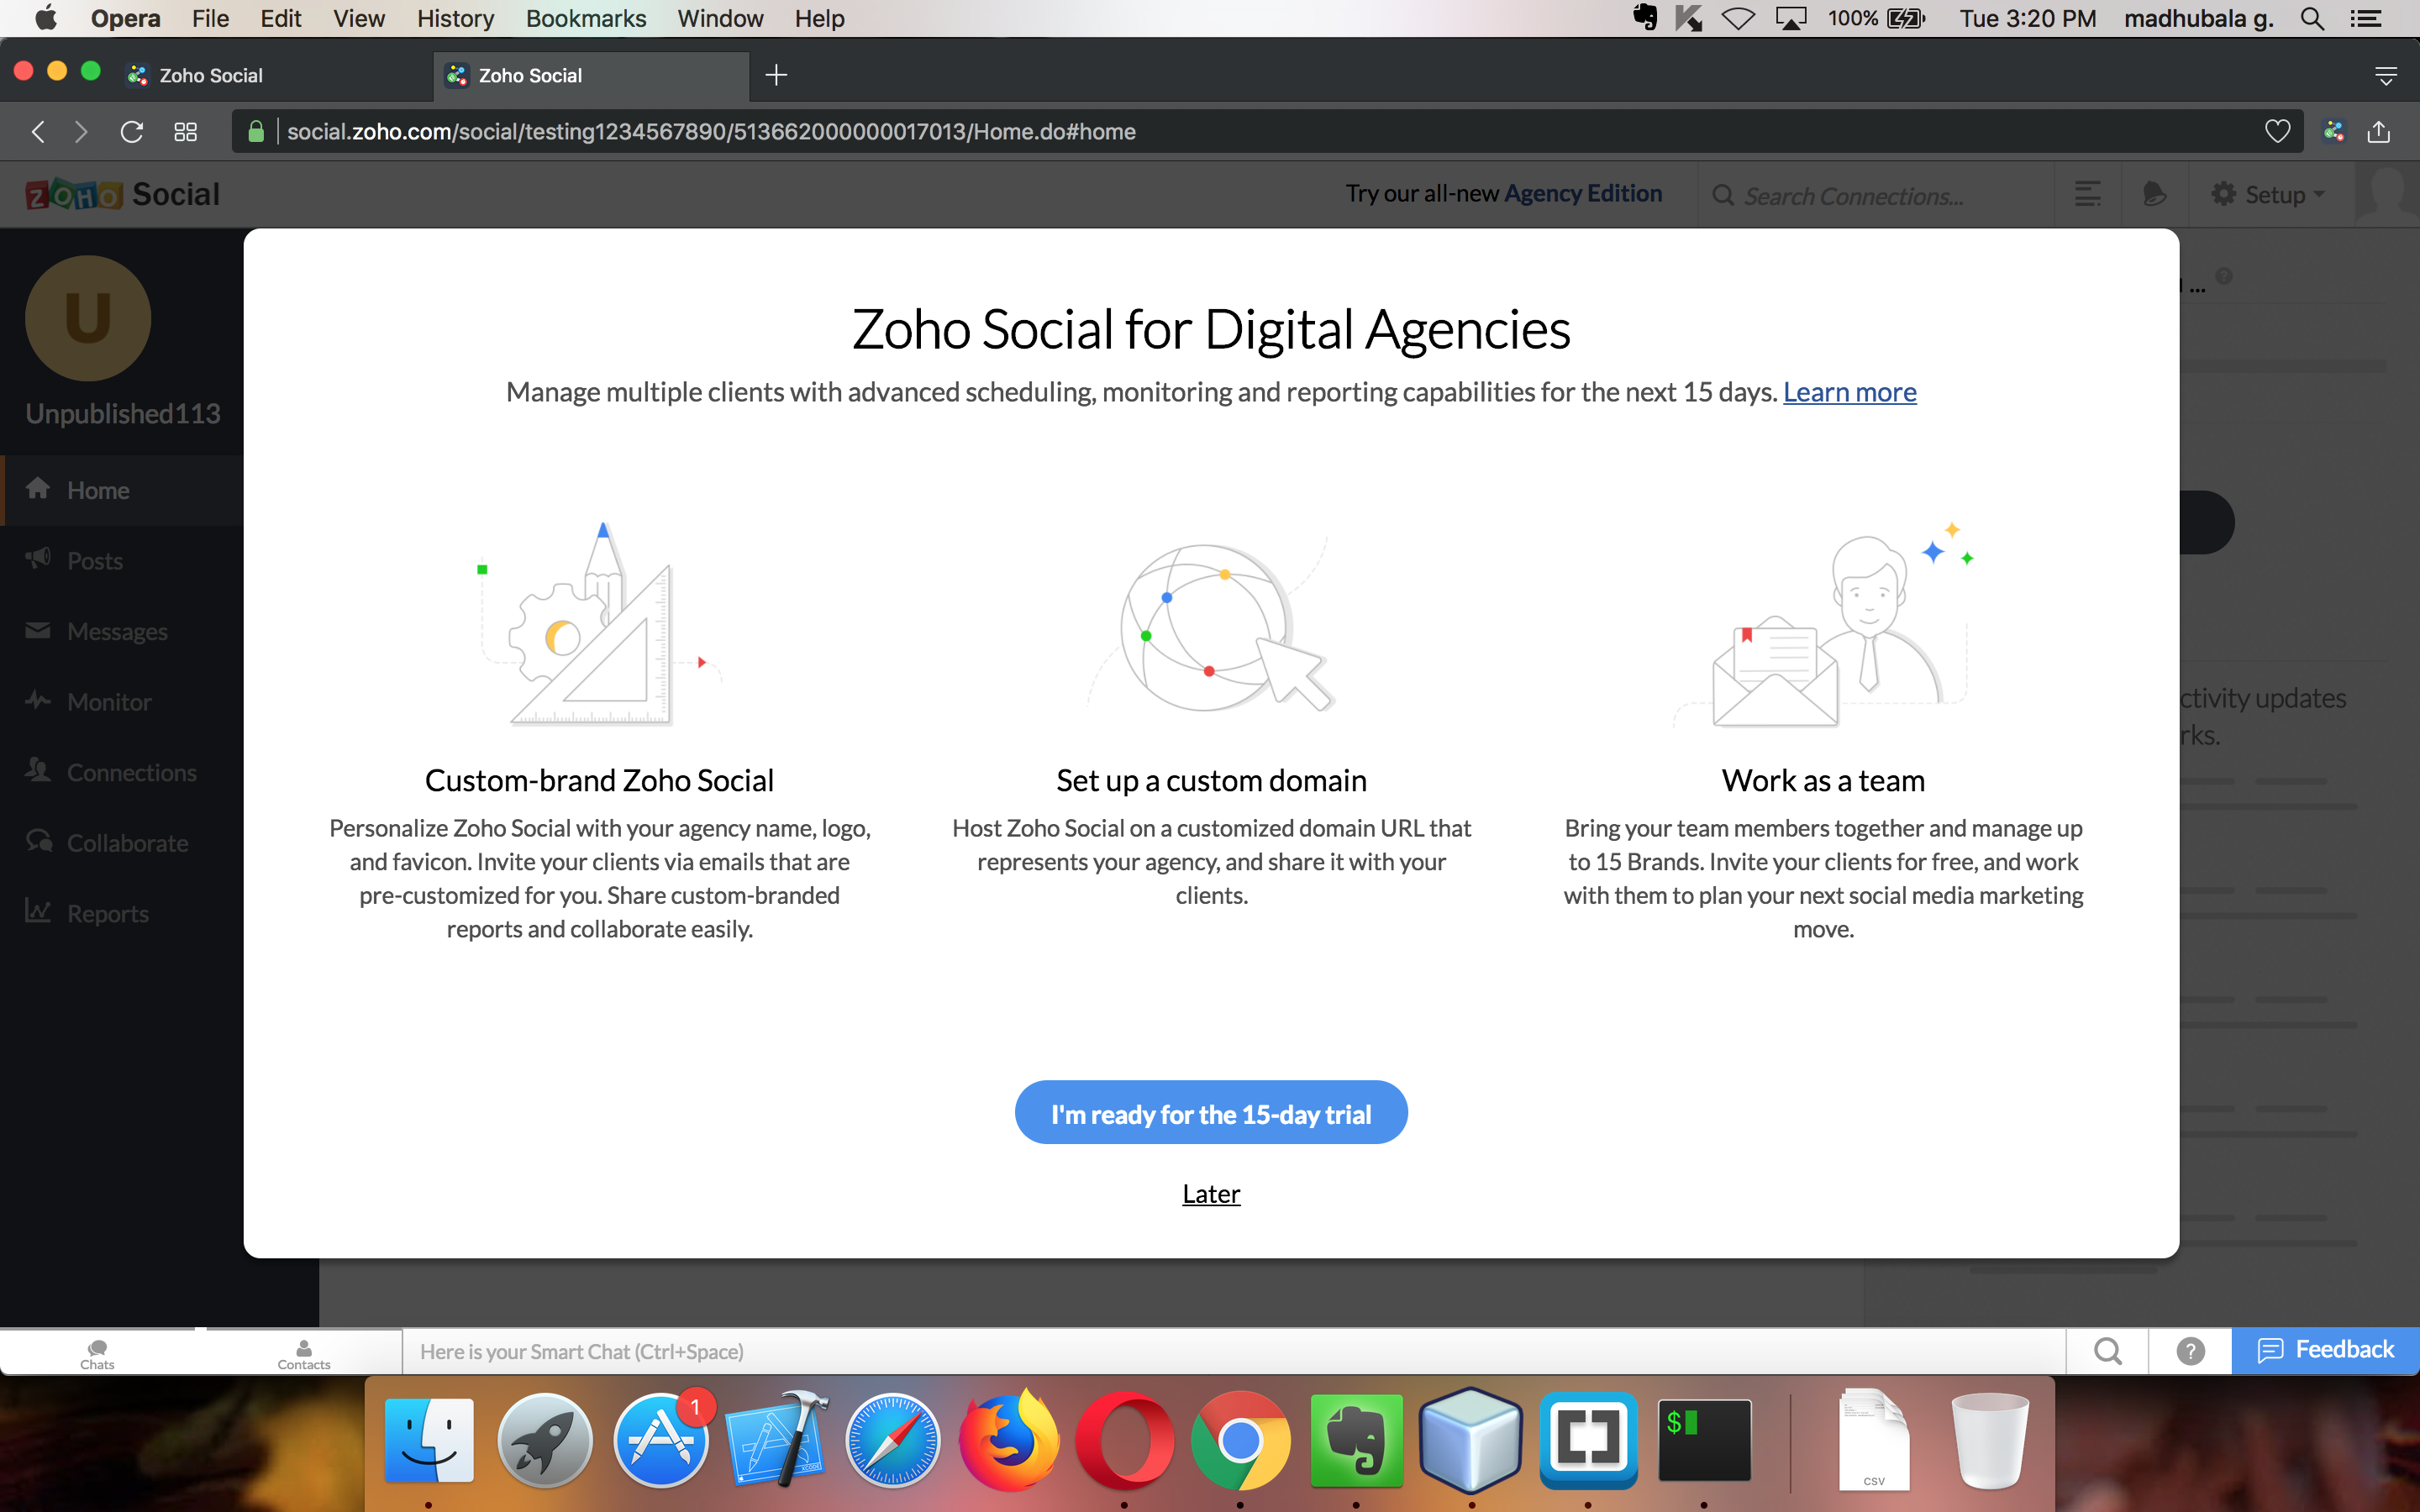Open Notification Center in the menu bar

click(x=2366, y=18)
